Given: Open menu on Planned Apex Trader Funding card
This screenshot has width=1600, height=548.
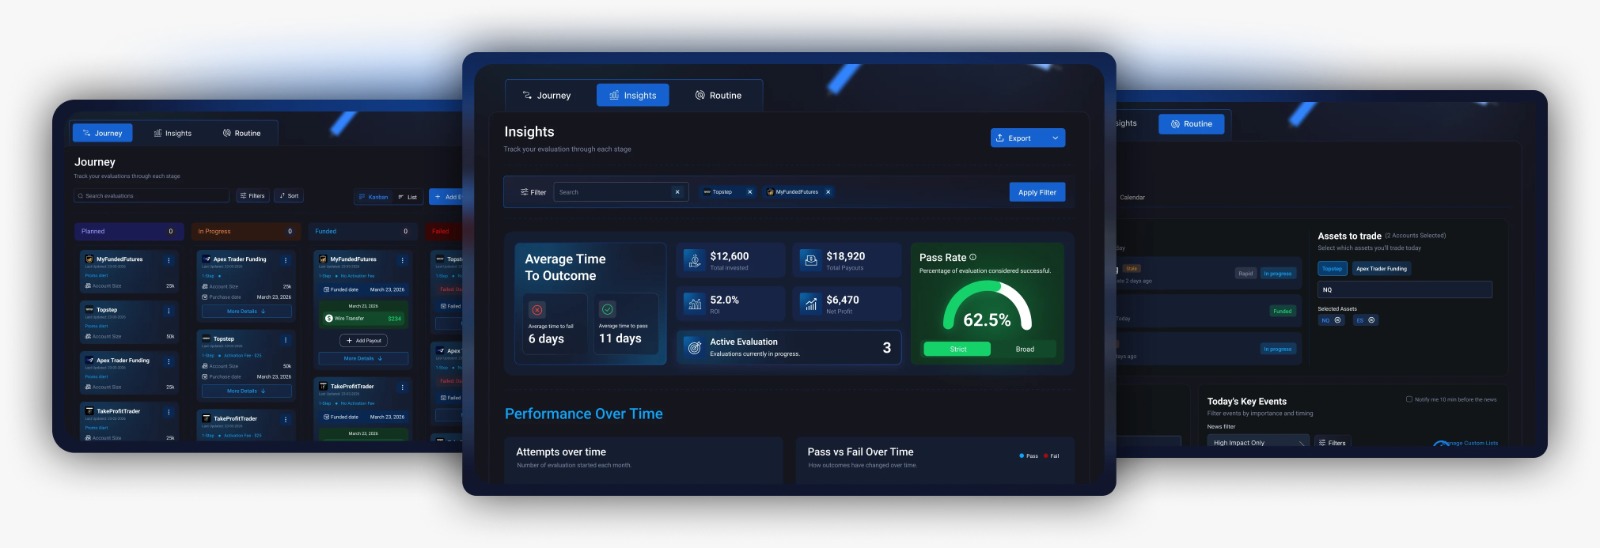Looking at the screenshot, I should click(168, 361).
